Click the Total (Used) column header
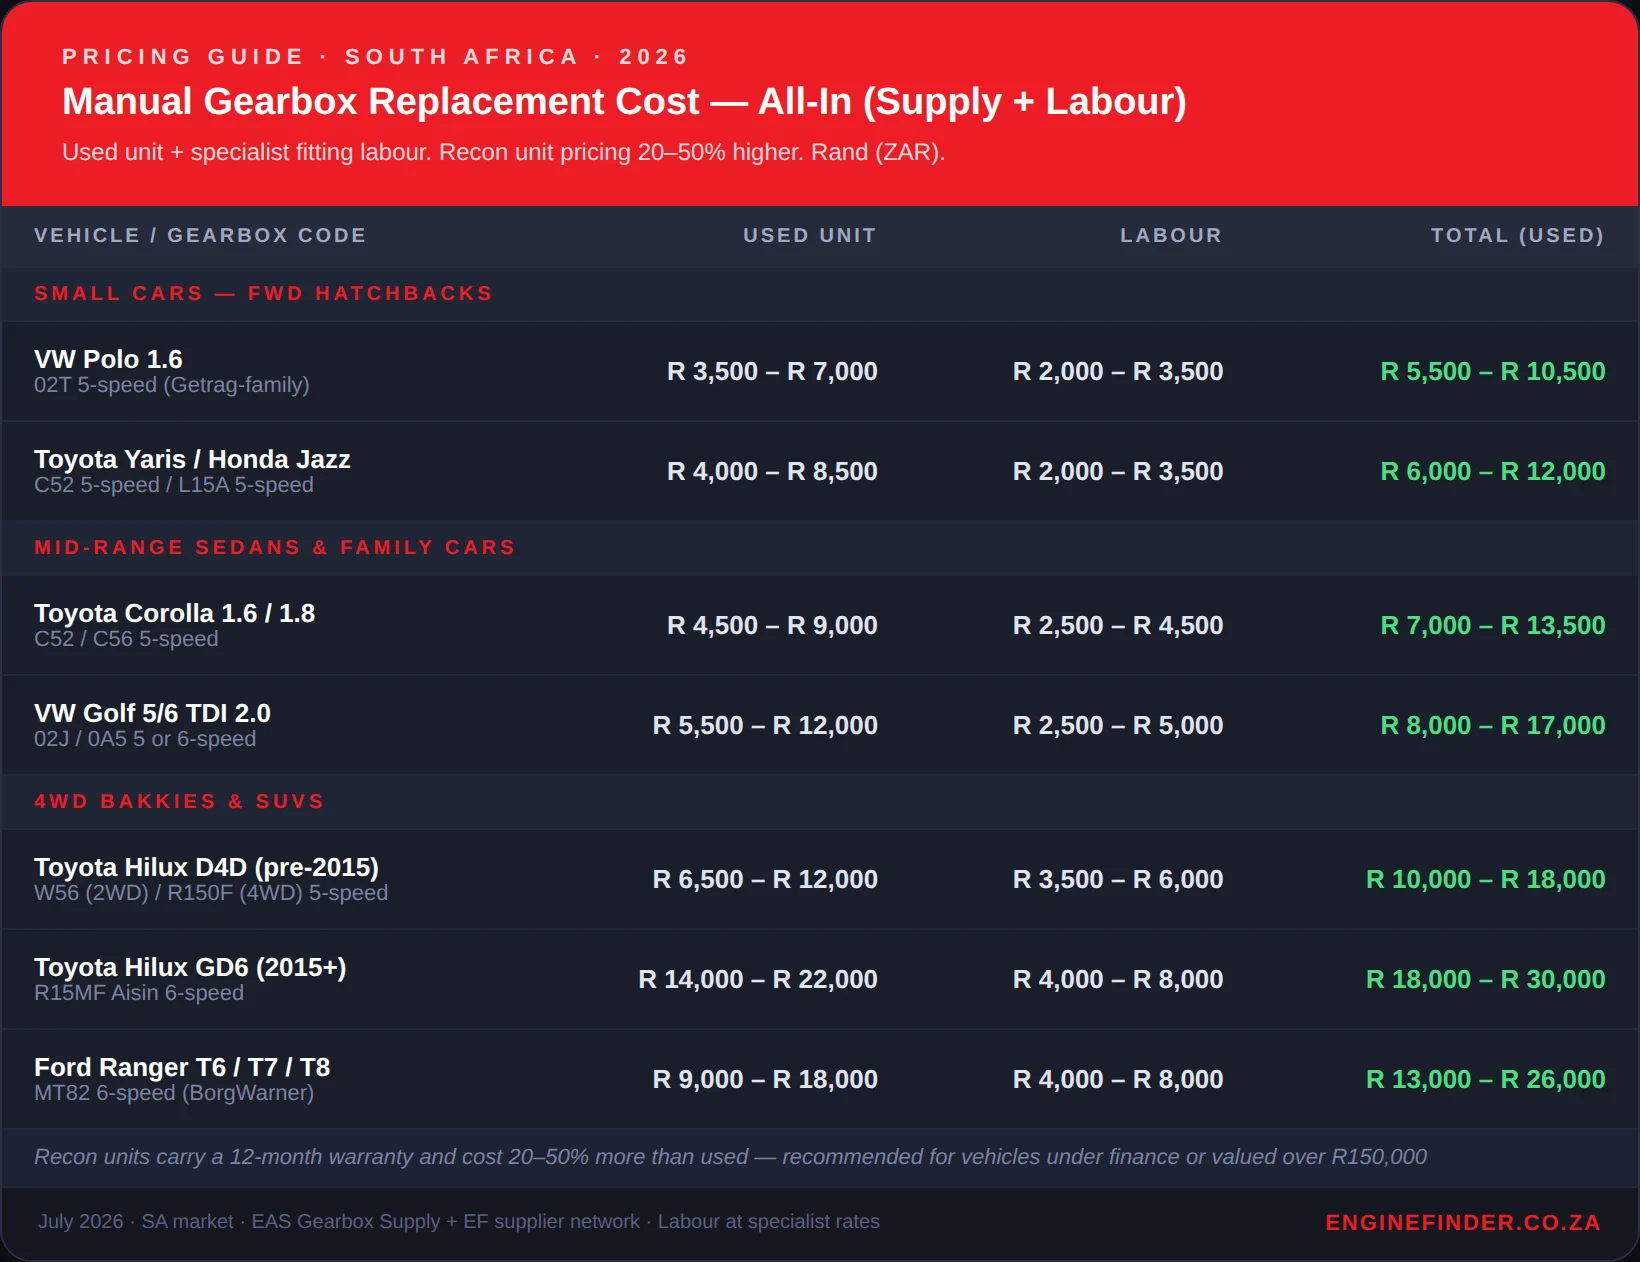 pos(1517,235)
